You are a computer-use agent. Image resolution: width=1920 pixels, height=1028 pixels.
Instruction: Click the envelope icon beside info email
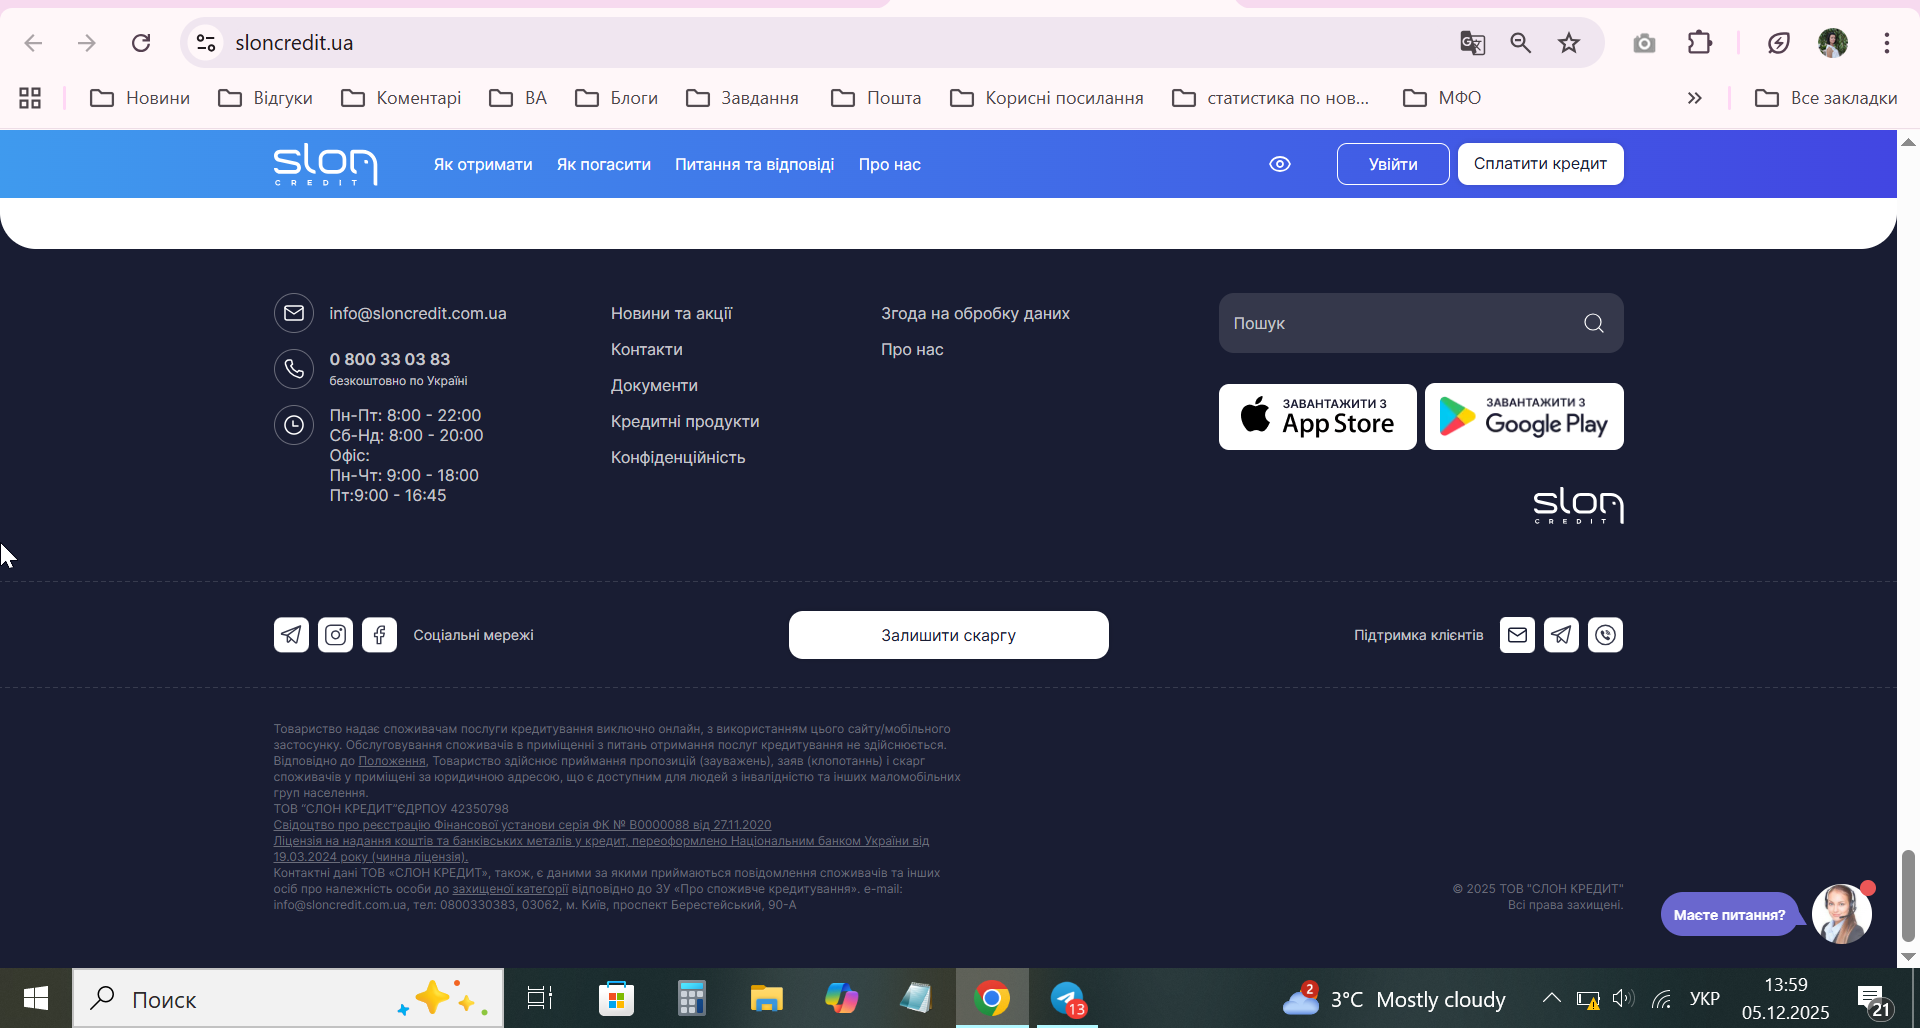pyautogui.click(x=294, y=313)
